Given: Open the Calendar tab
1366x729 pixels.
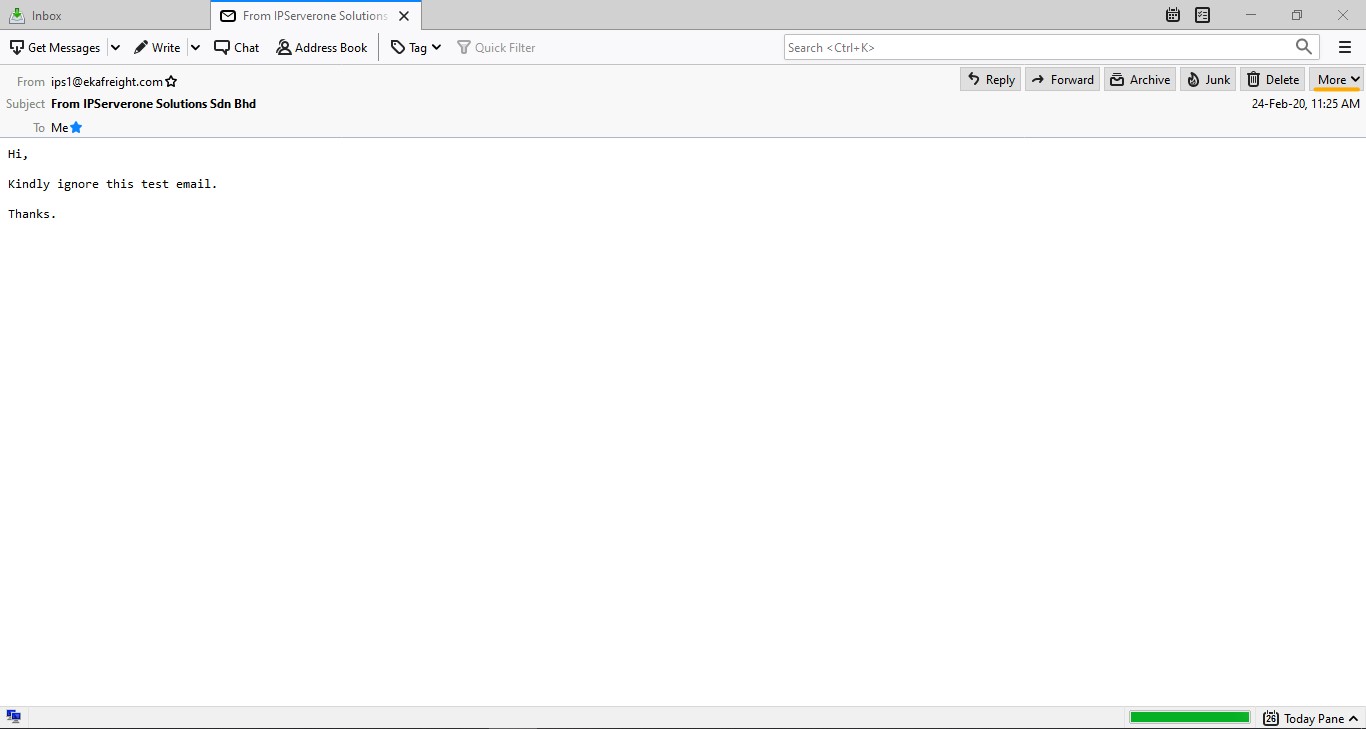Looking at the screenshot, I should point(1172,15).
